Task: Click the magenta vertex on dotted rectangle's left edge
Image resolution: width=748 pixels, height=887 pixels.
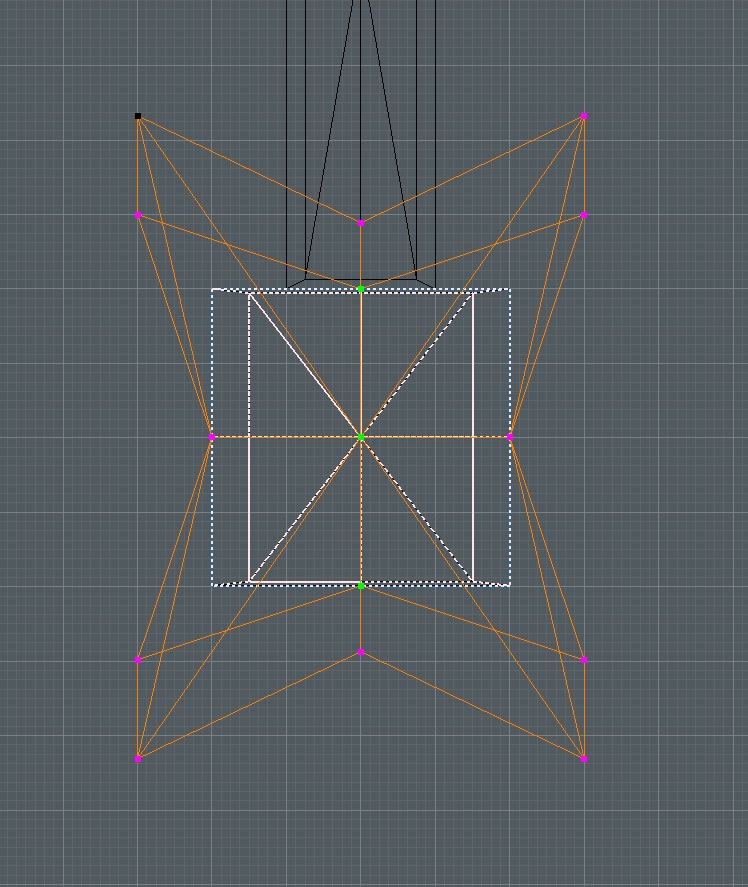Action: coord(212,437)
